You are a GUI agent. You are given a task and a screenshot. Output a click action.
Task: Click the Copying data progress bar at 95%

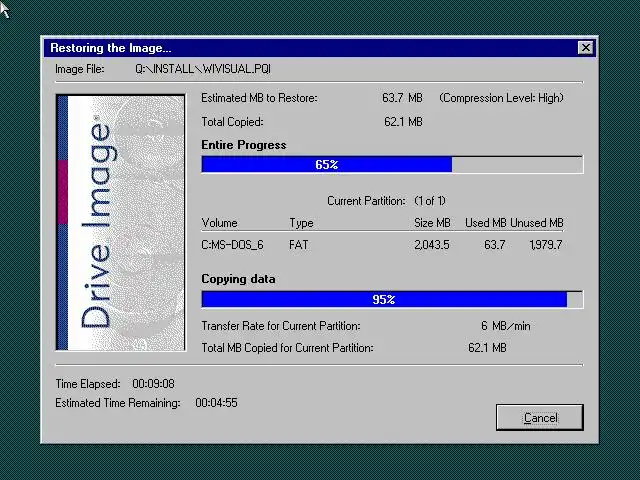click(392, 299)
